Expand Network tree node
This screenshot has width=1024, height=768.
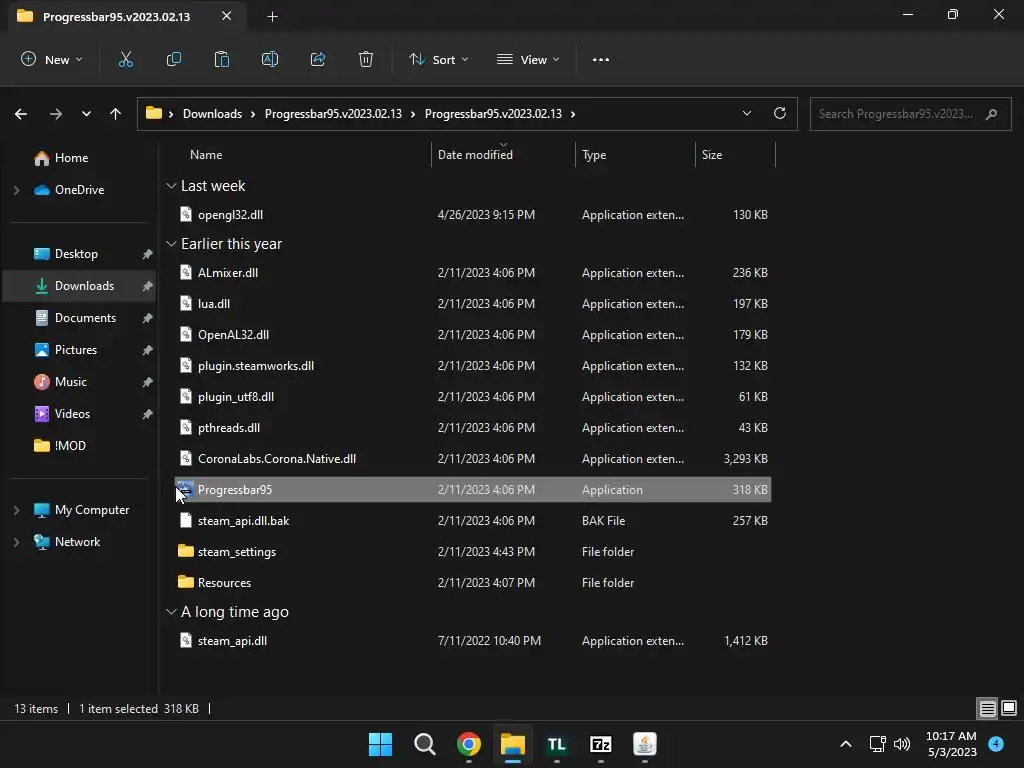[x=16, y=542]
